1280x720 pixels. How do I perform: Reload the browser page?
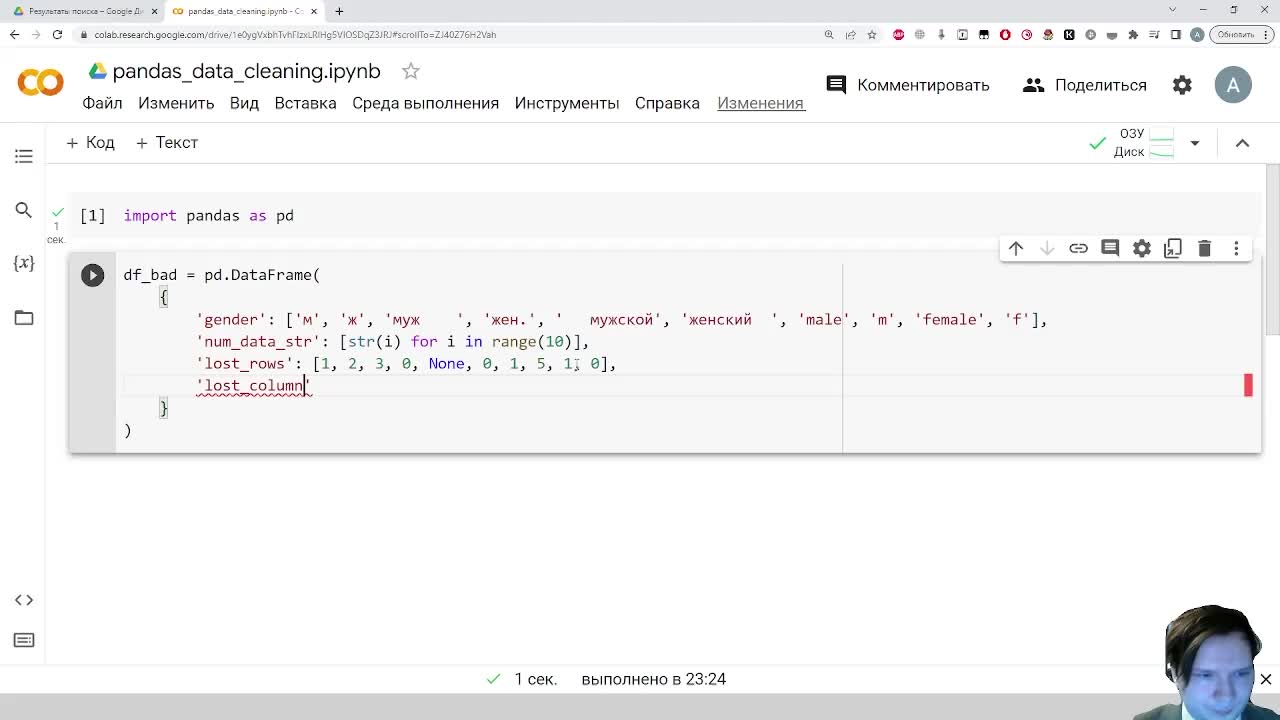(x=57, y=34)
